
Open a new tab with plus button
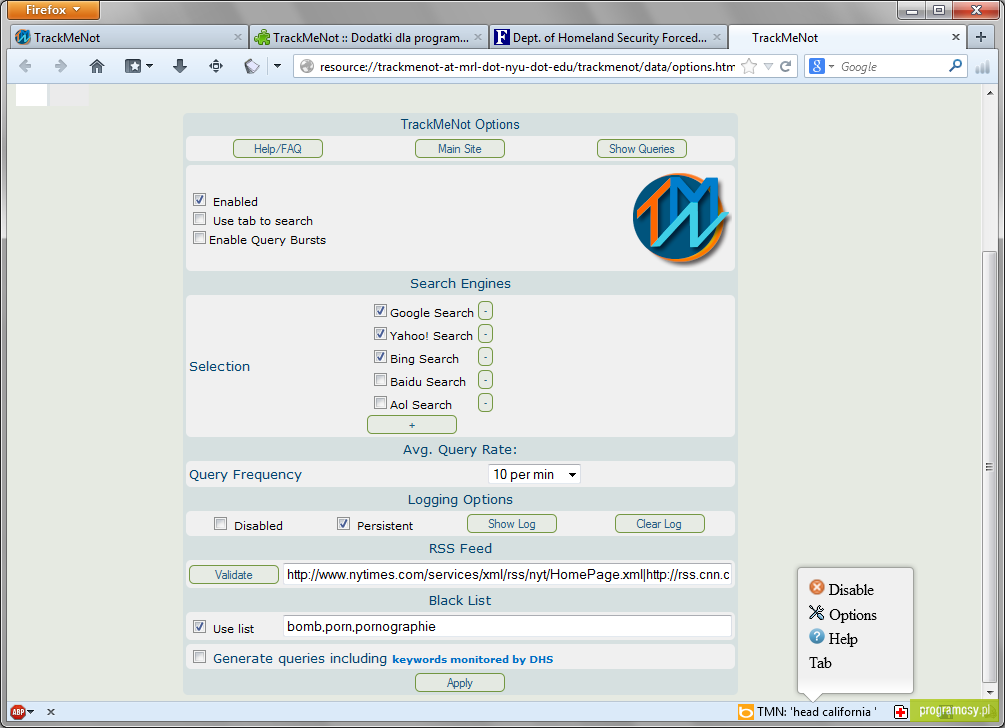[x=981, y=37]
